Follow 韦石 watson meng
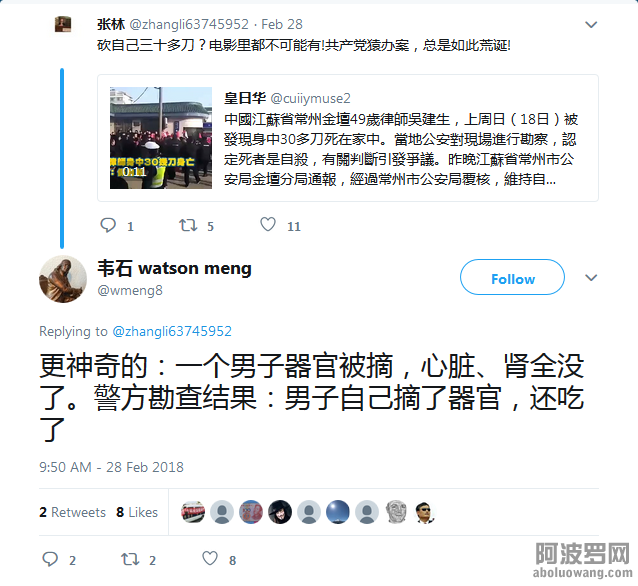 coord(512,277)
